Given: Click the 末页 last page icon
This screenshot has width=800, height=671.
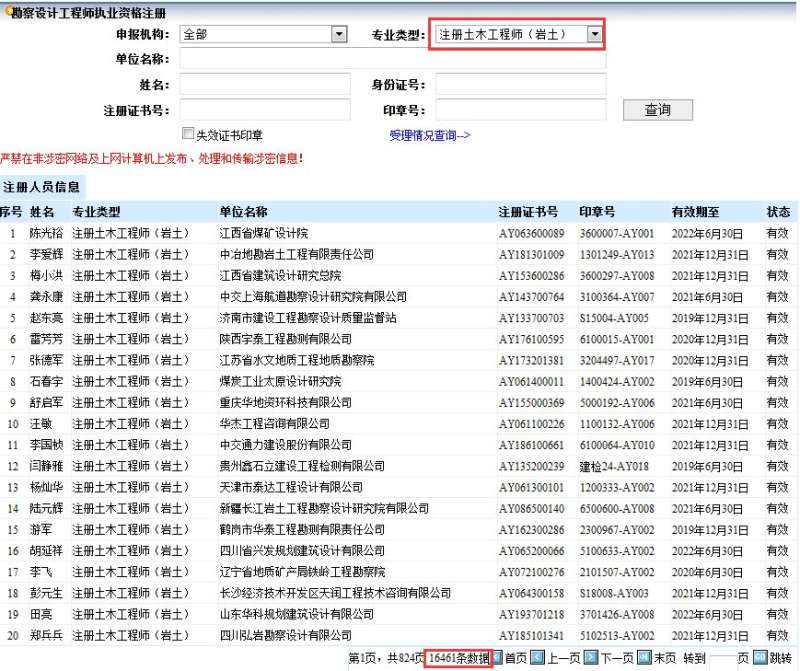Looking at the screenshot, I should [642, 656].
